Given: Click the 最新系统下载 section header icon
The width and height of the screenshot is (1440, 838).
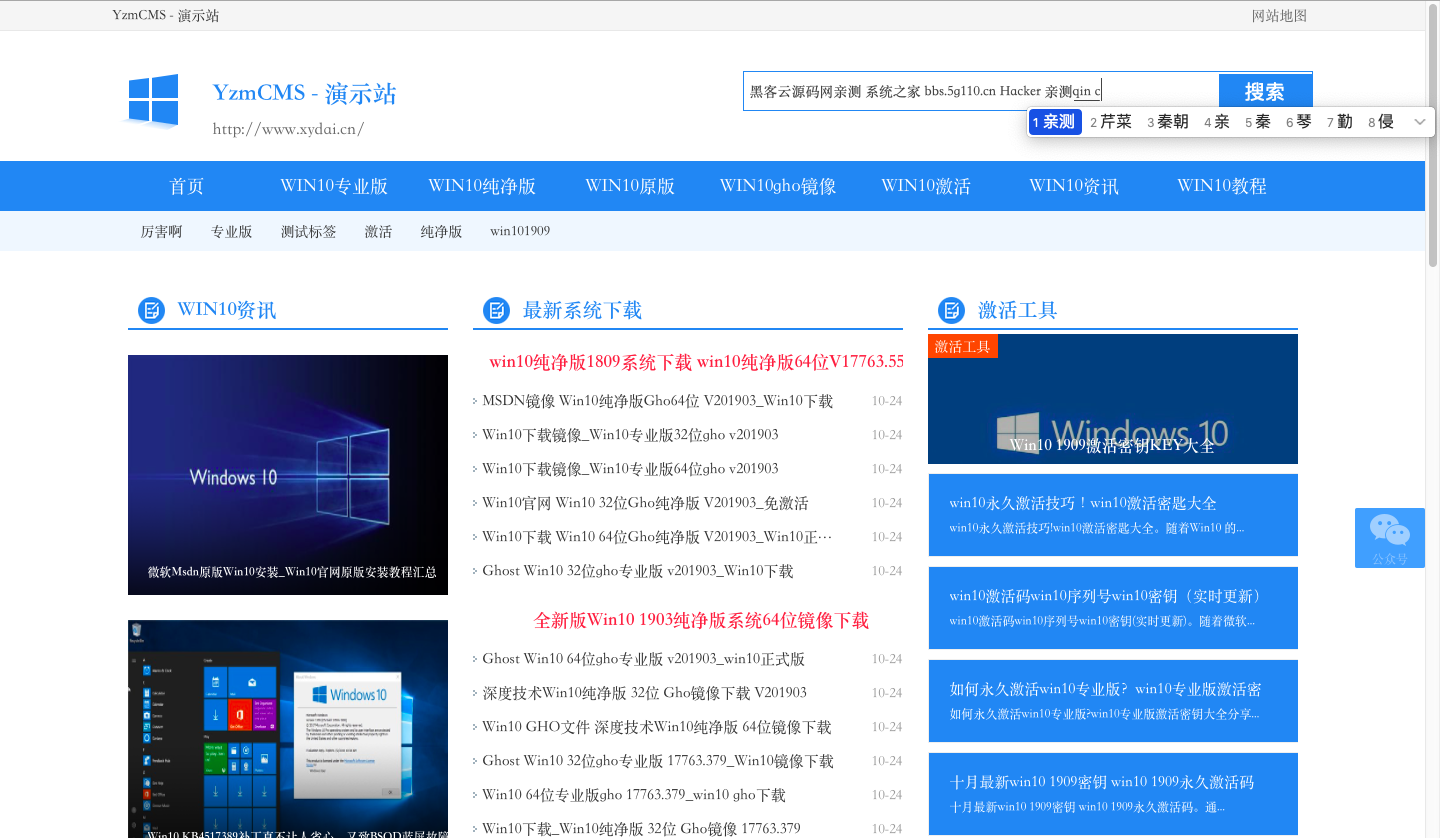Looking at the screenshot, I should pyautogui.click(x=496, y=310).
